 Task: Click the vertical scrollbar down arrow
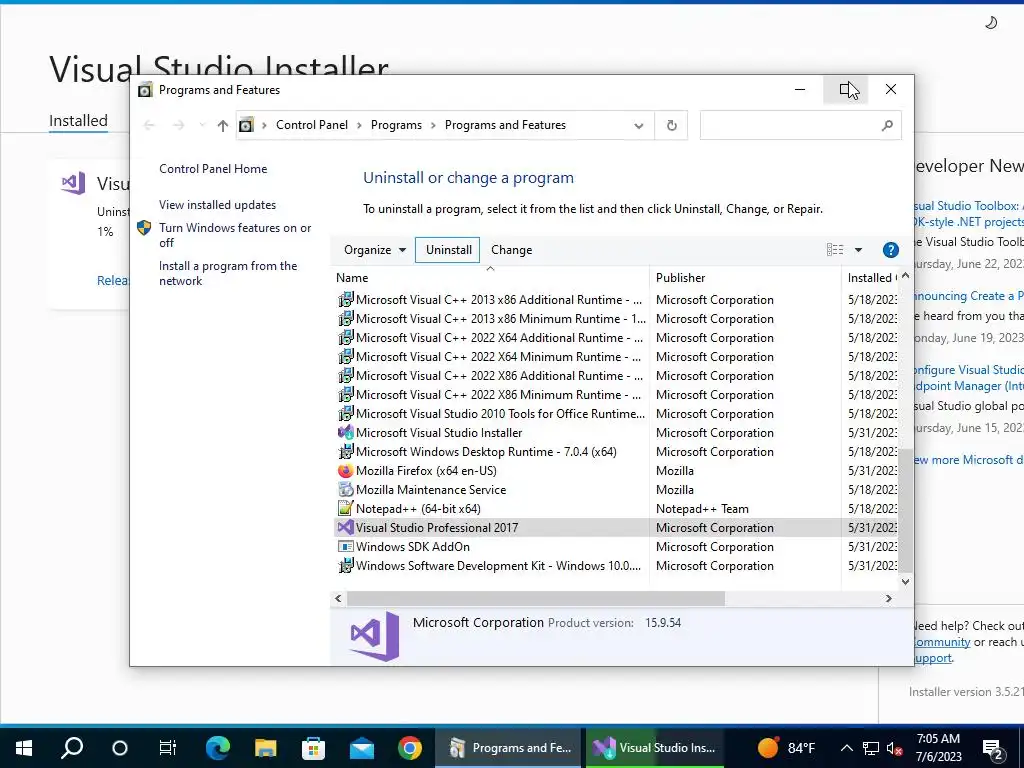coord(905,581)
